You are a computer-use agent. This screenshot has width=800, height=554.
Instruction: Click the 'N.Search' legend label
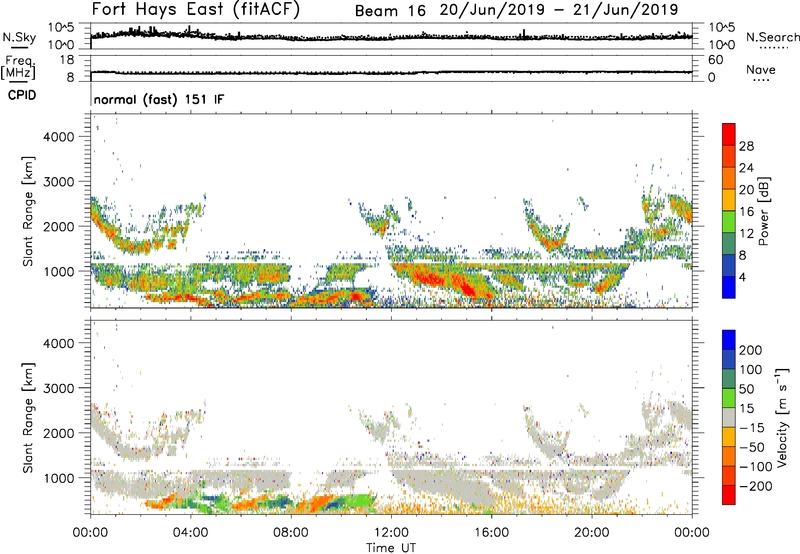772,37
